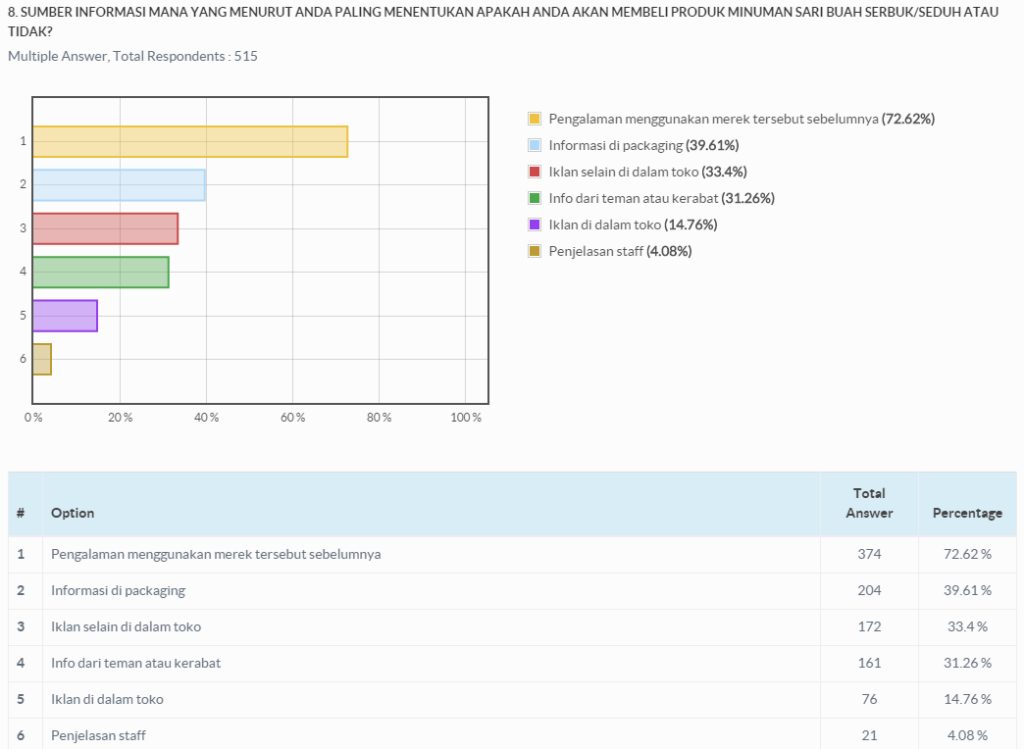Select the red bar for option 3

pos(105,229)
